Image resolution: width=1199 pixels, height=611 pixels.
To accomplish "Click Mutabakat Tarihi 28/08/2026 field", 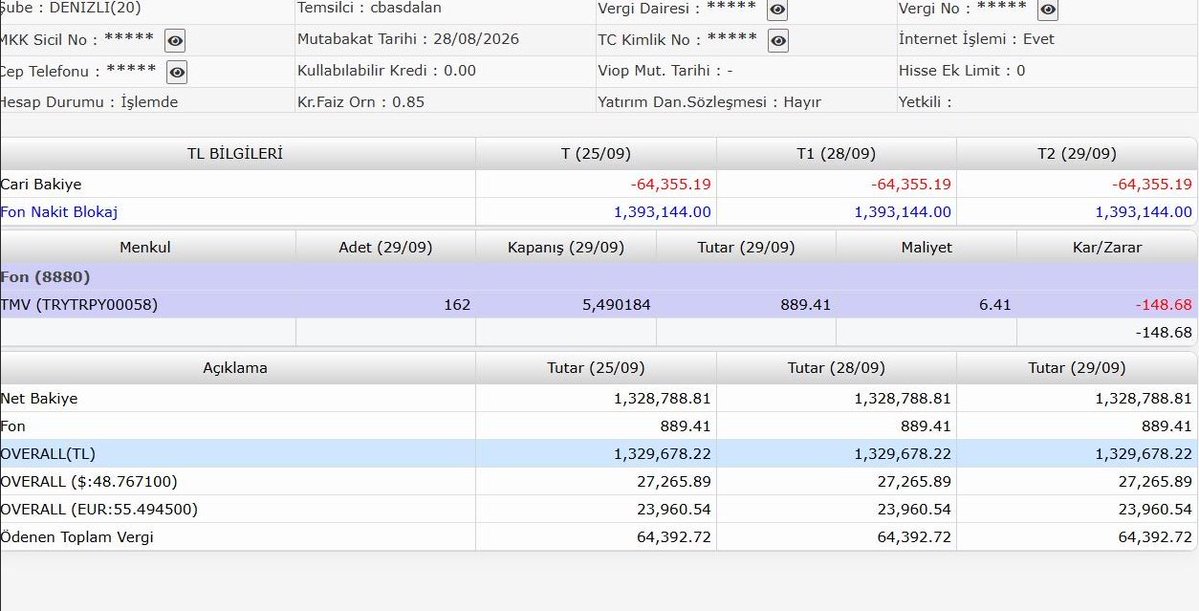I will 408,39.
